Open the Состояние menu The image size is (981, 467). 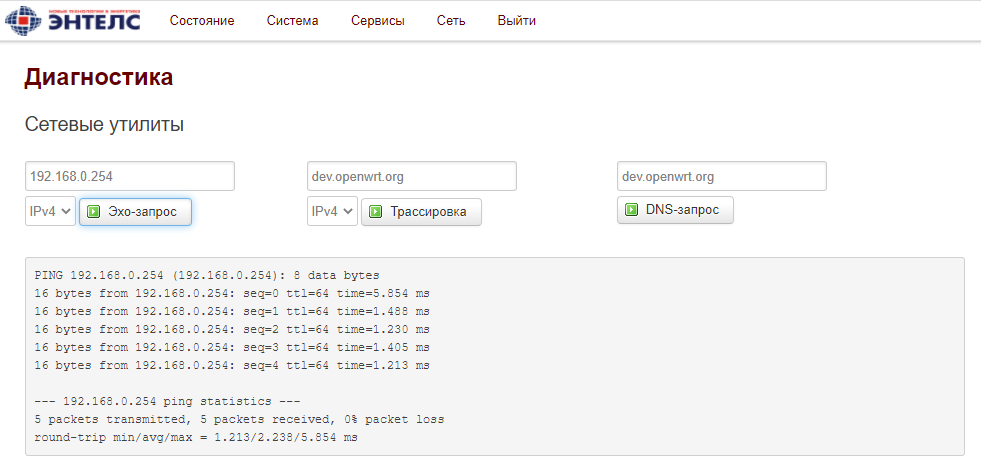(x=202, y=21)
